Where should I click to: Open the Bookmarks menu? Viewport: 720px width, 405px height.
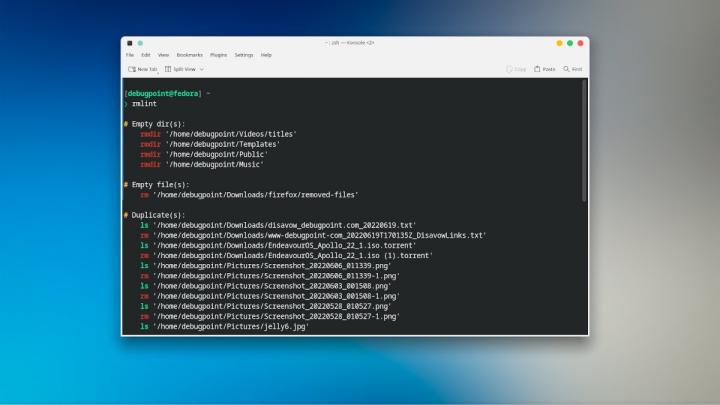coord(189,55)
